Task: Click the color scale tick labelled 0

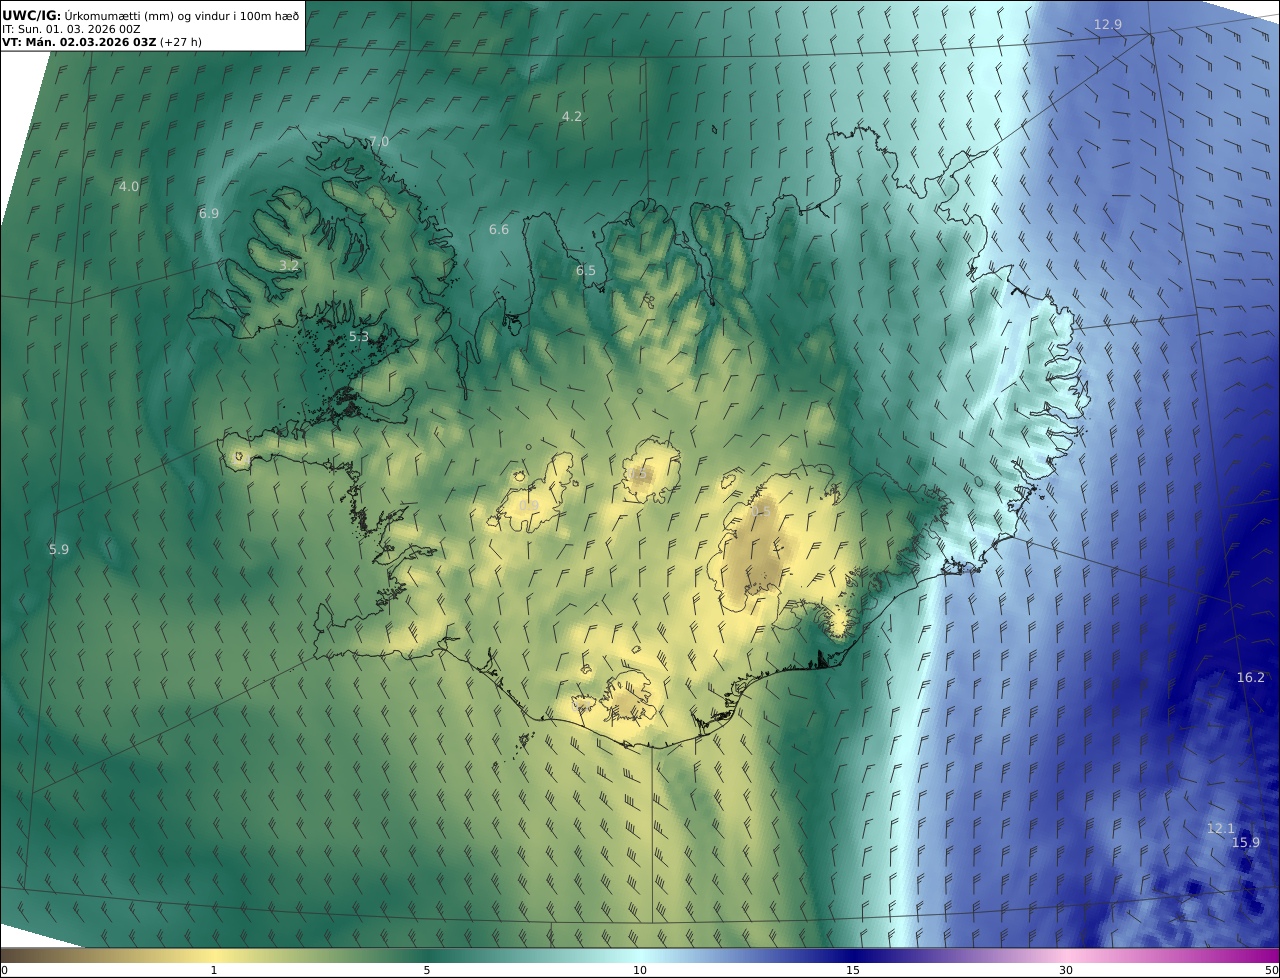Action: pyautogui.click(x=4, y=970)
